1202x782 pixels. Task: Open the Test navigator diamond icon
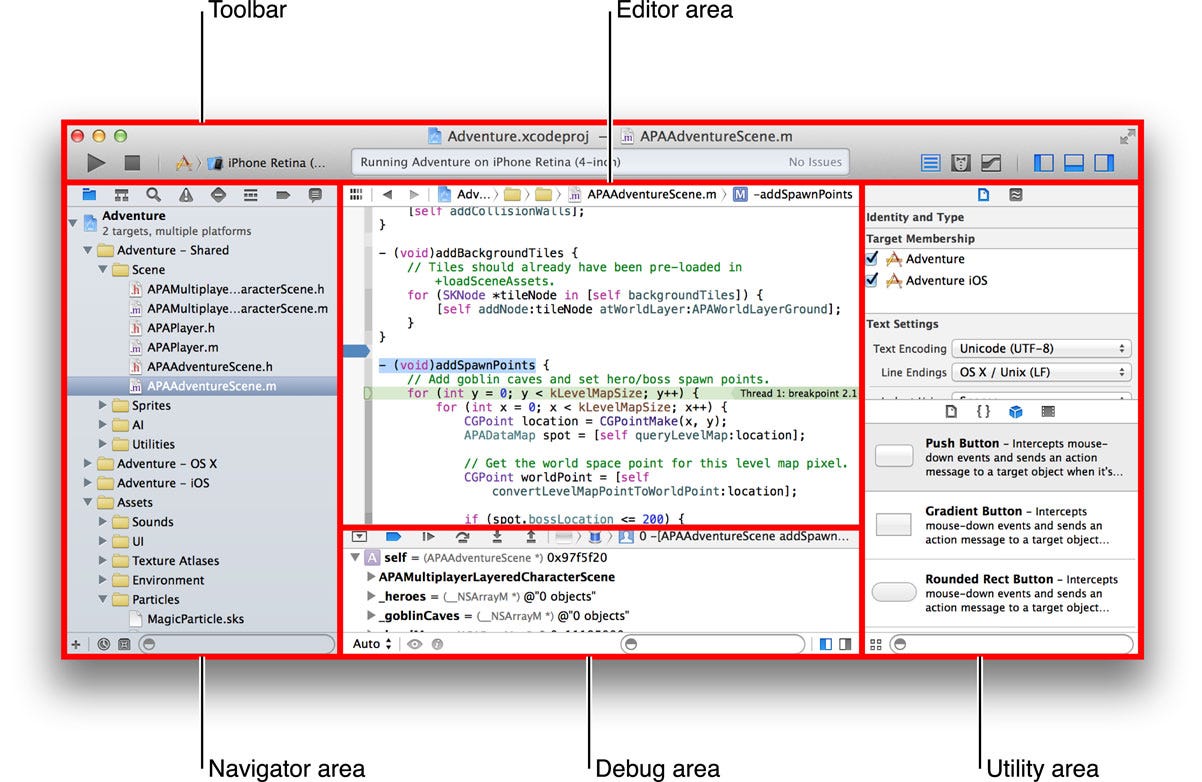click(x=219, y=195)
